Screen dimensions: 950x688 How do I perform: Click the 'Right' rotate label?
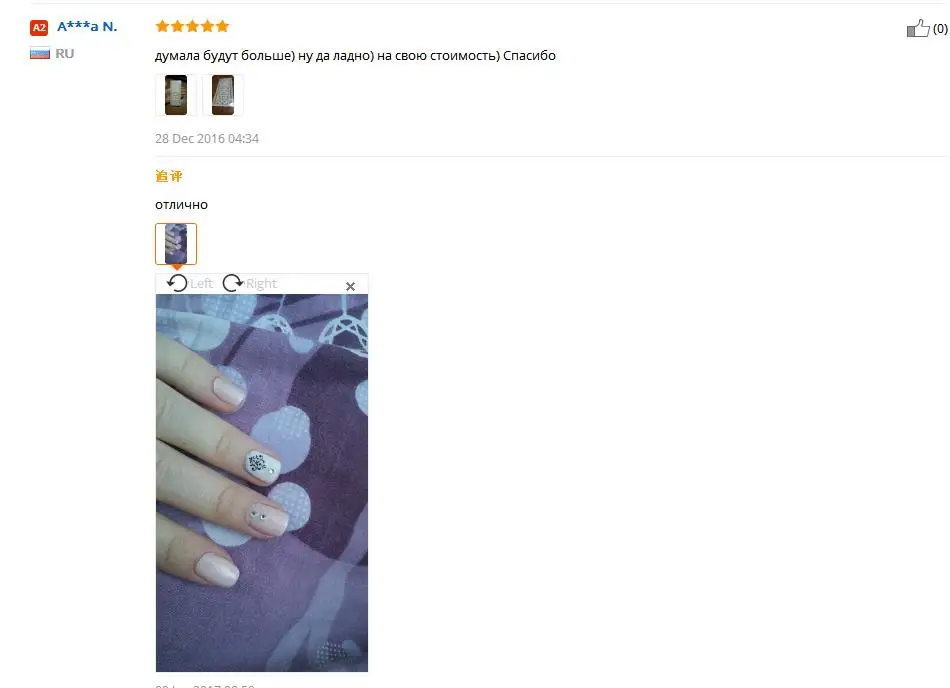pyautogui.click(x=261, y=283)
